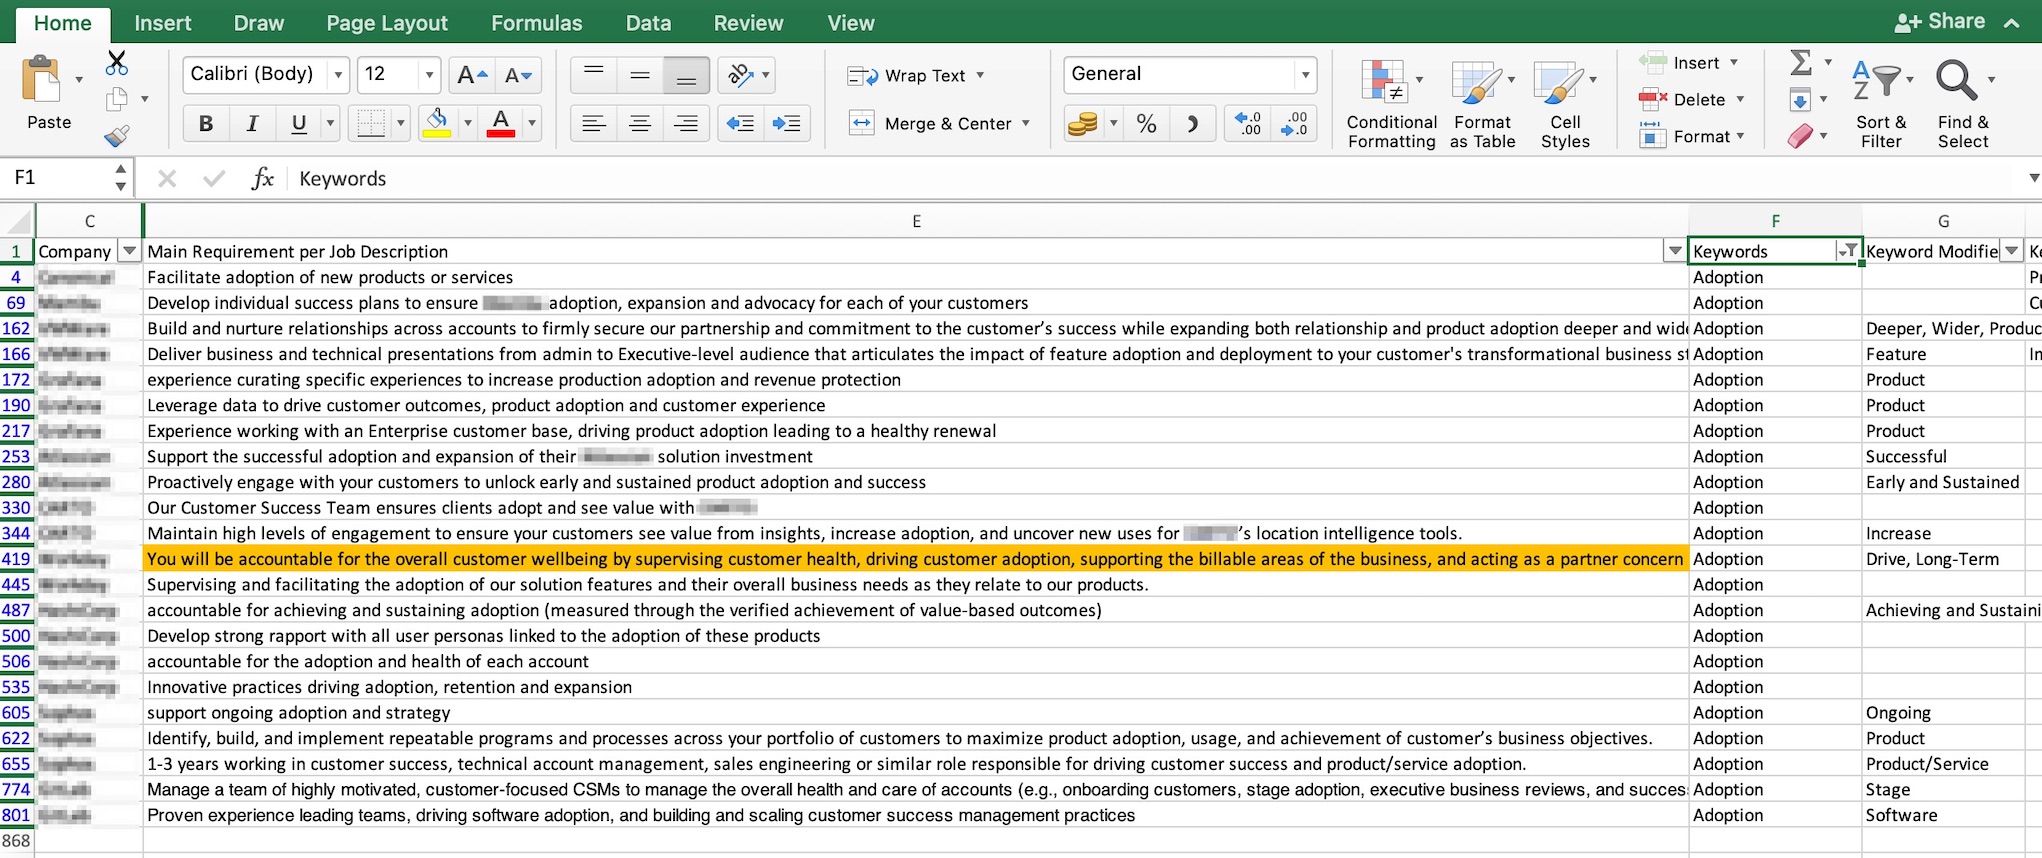This screenshot has height=858, width=2042.
Task: Click the AutoSum sigma icon
Action: pyautogui.click(x=1801, y=63)
